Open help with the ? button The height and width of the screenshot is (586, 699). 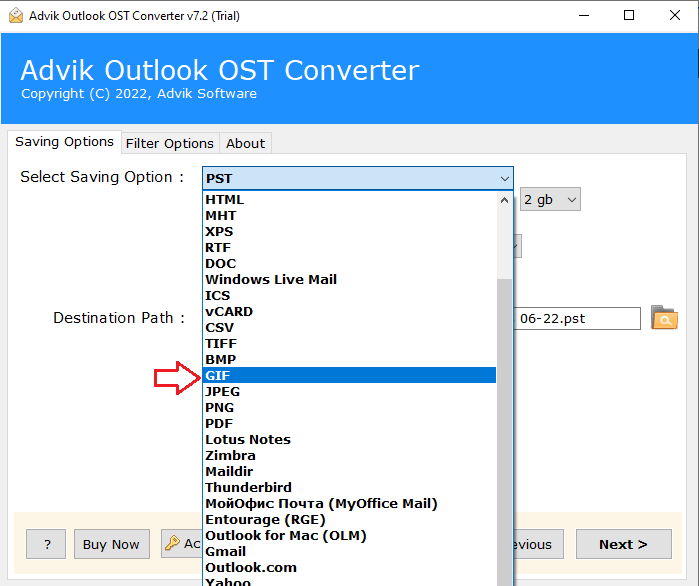pos(46,544)
